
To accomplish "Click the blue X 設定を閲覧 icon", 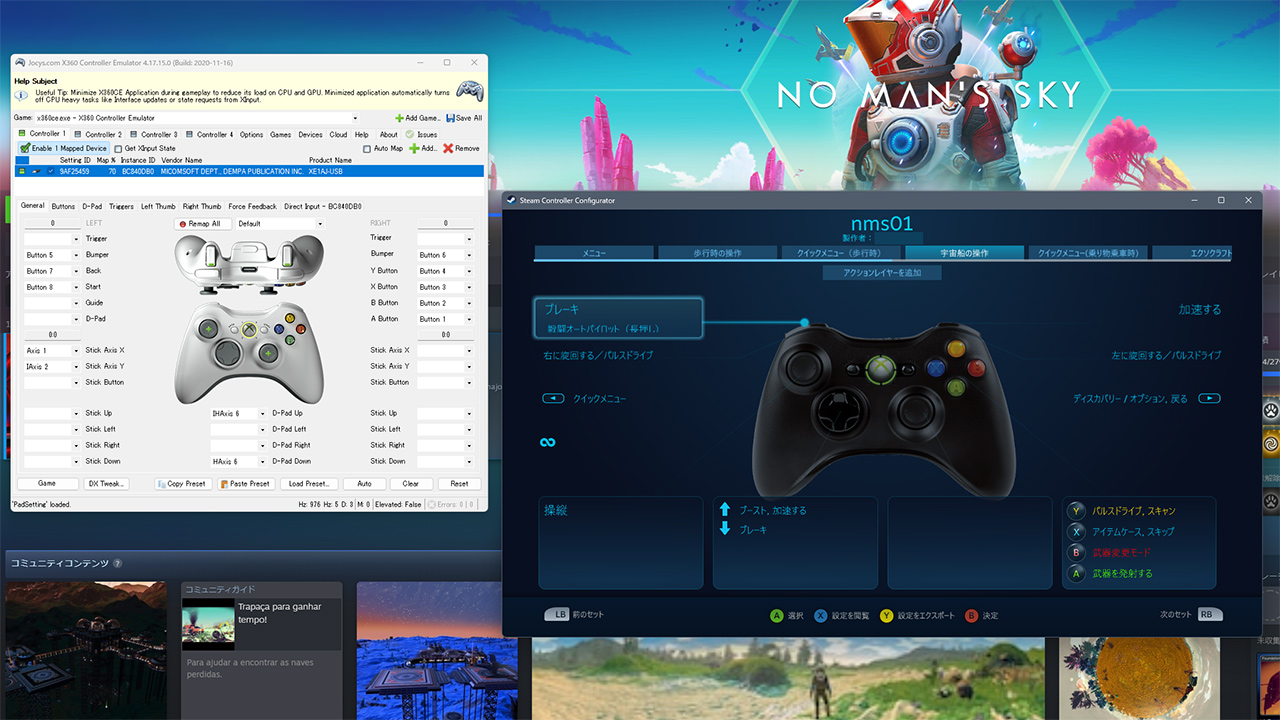I will click(821, 616).
